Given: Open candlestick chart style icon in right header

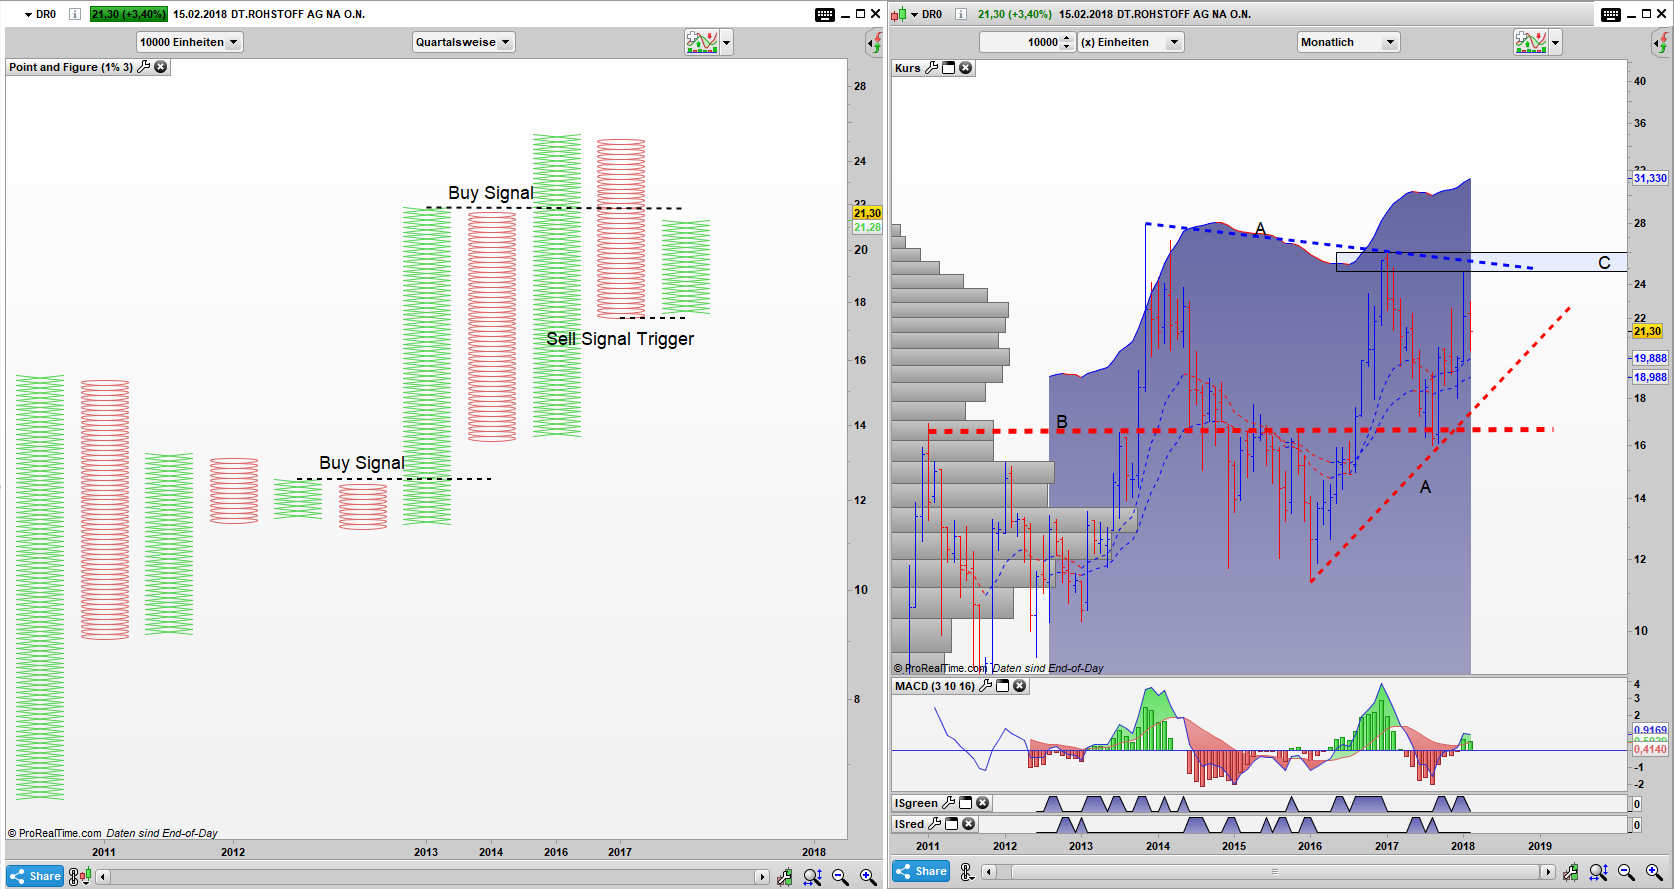Looking at the screenshot, I should [898, 14].
